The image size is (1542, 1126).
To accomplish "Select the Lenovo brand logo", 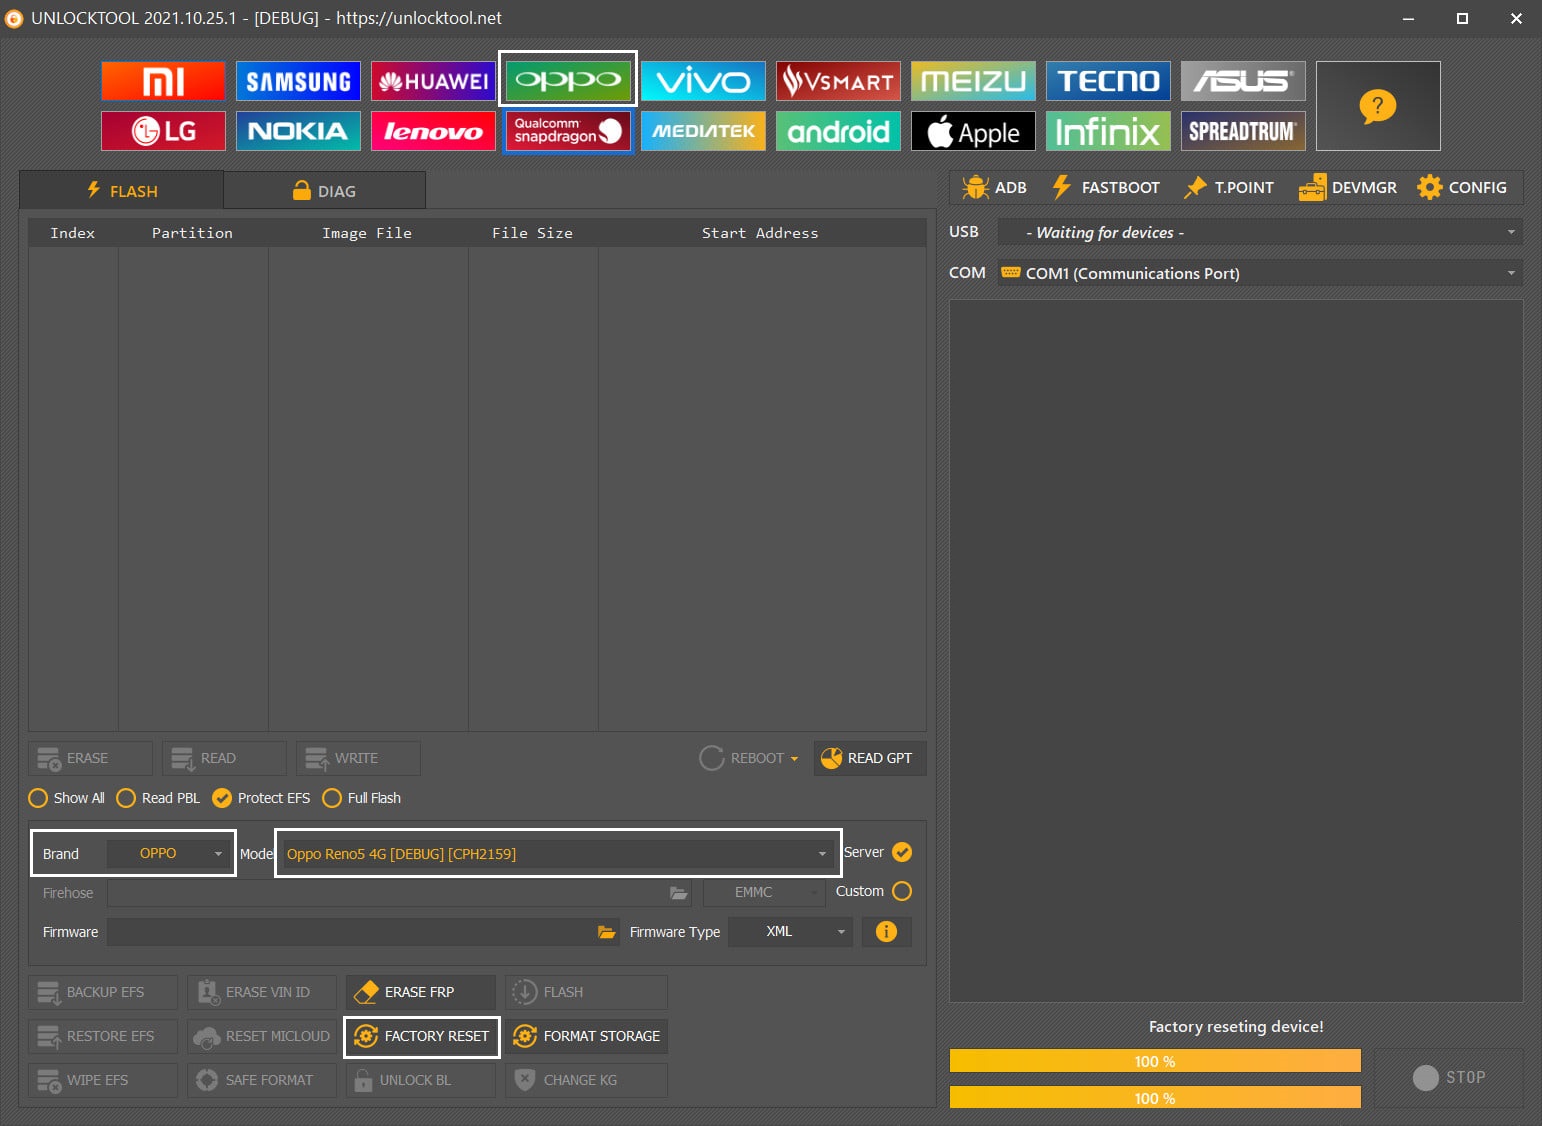I will pos(433,131).
